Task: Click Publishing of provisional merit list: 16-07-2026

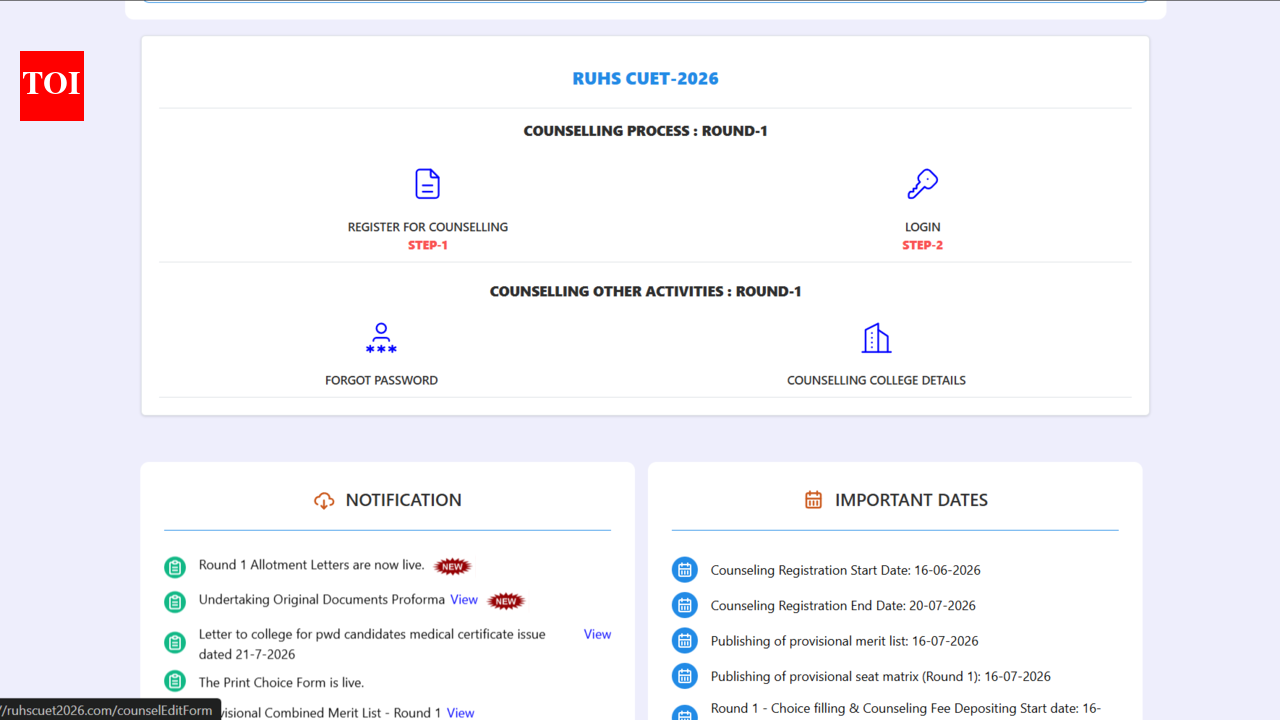Action: pyautogui.click(x=845, y=641)
